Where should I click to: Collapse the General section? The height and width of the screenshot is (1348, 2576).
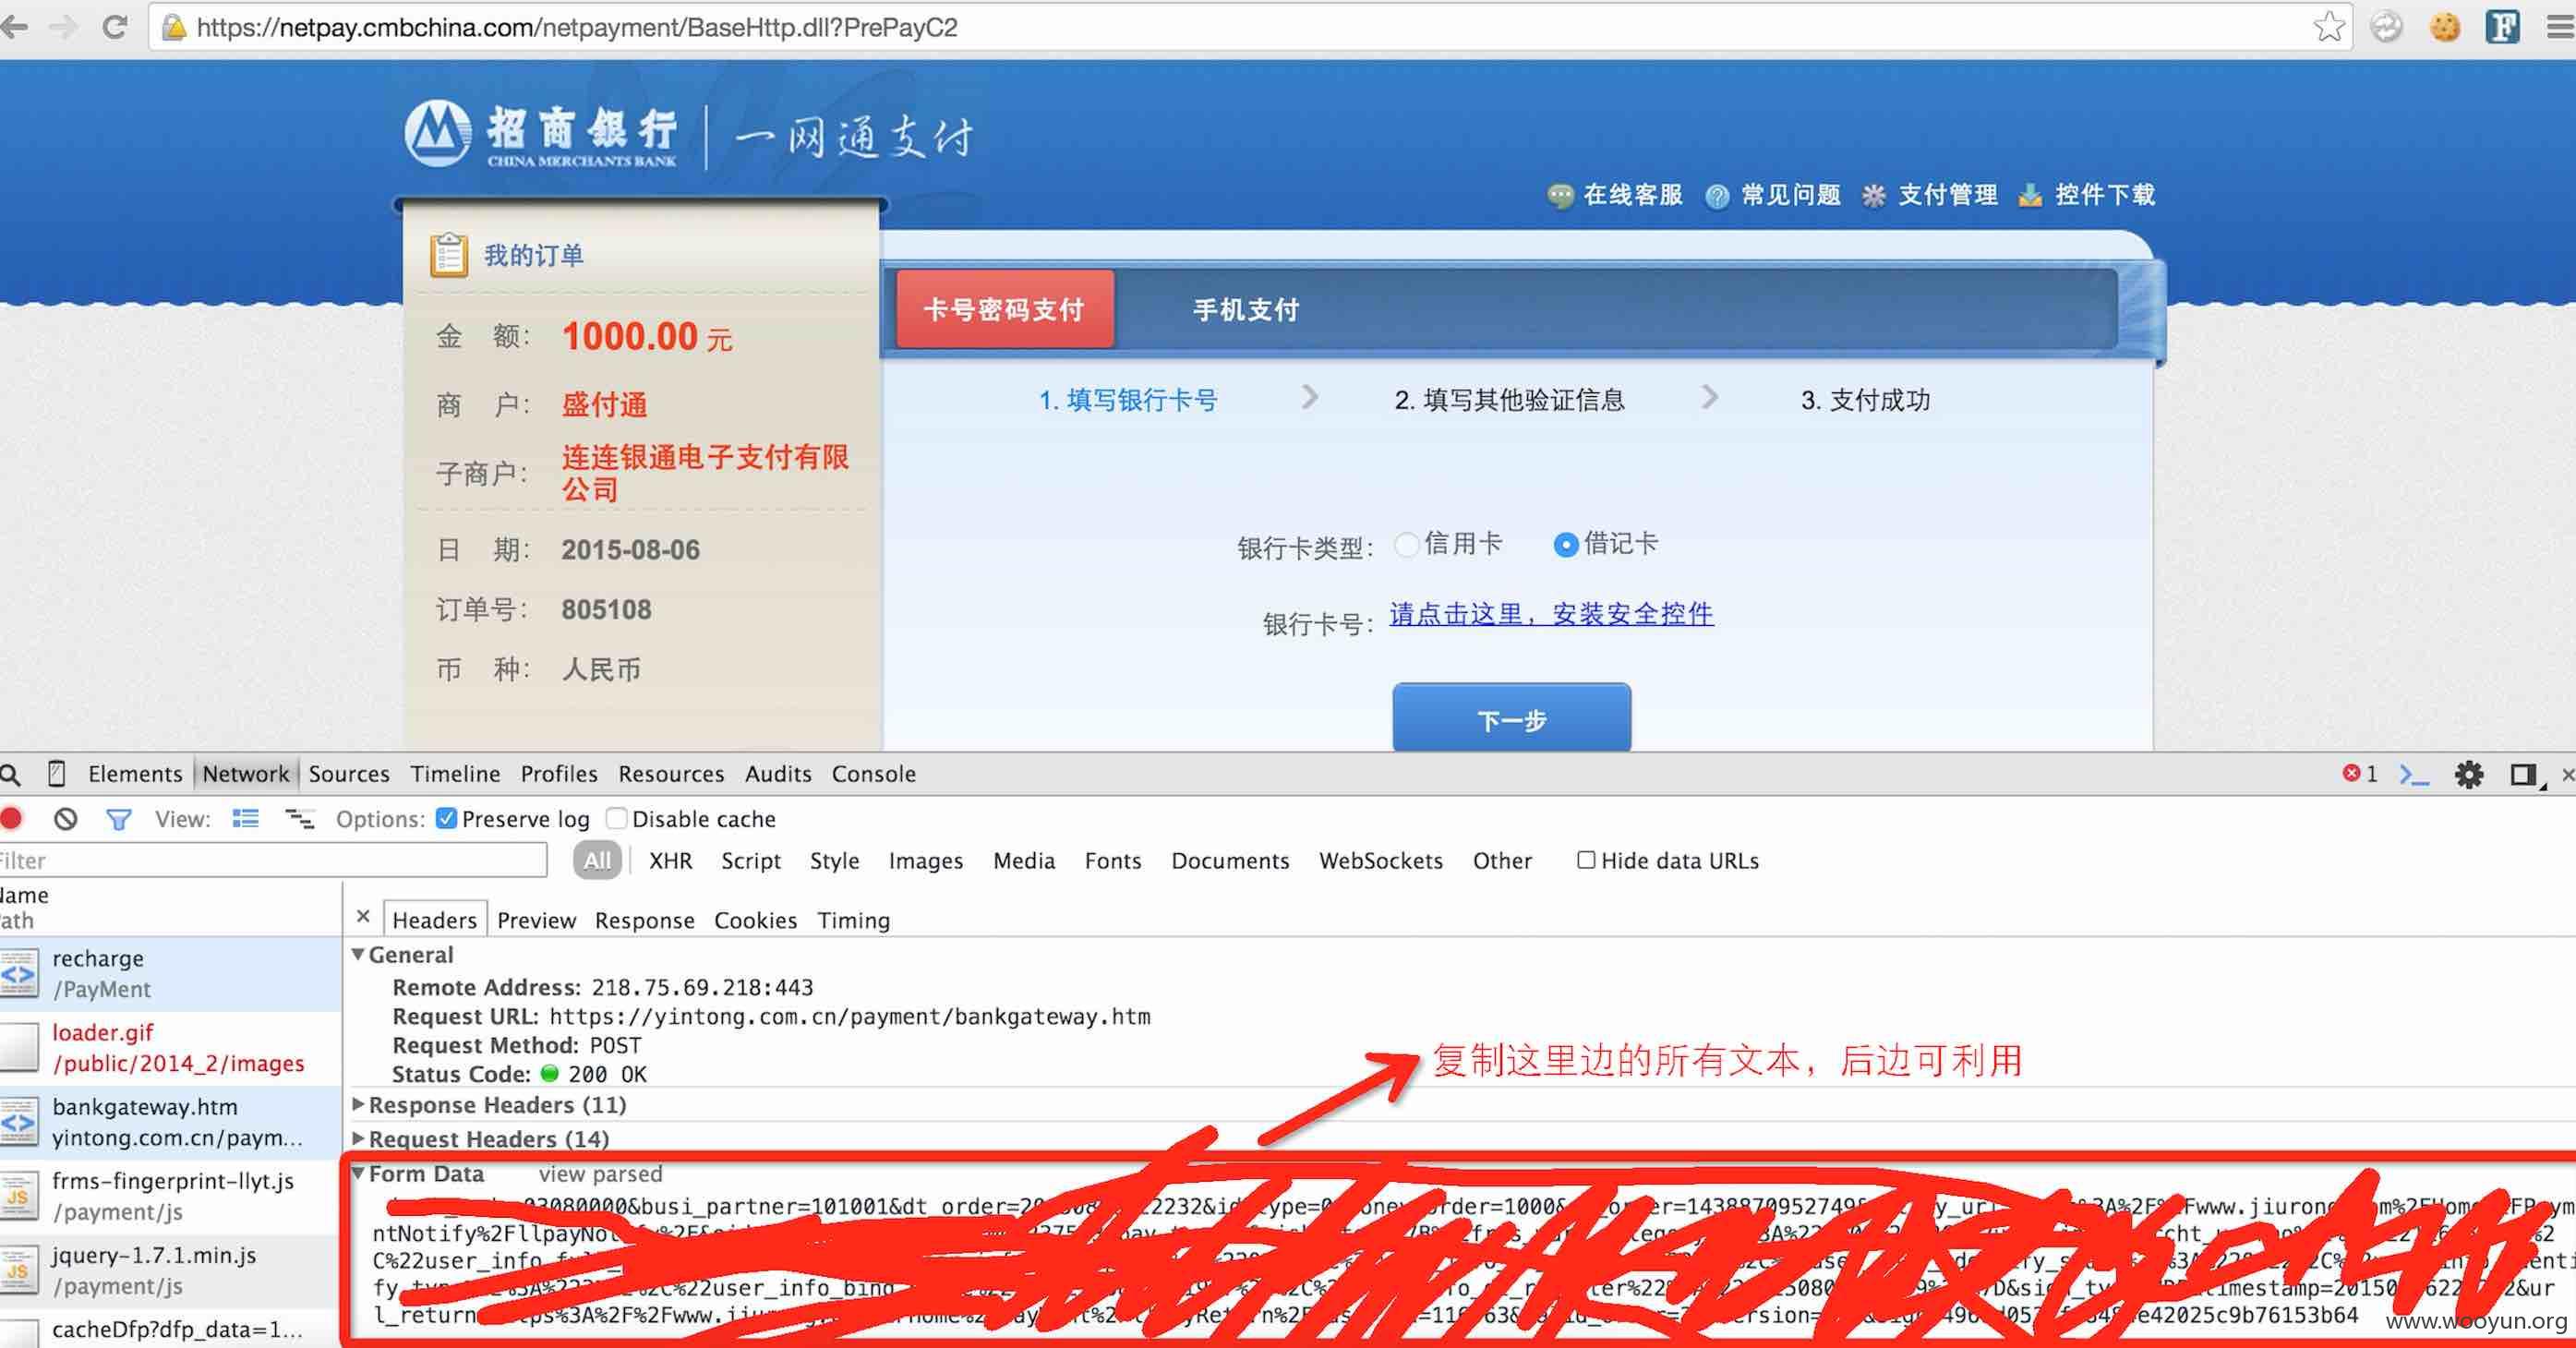pyautogui.click(x=358, y=955)
